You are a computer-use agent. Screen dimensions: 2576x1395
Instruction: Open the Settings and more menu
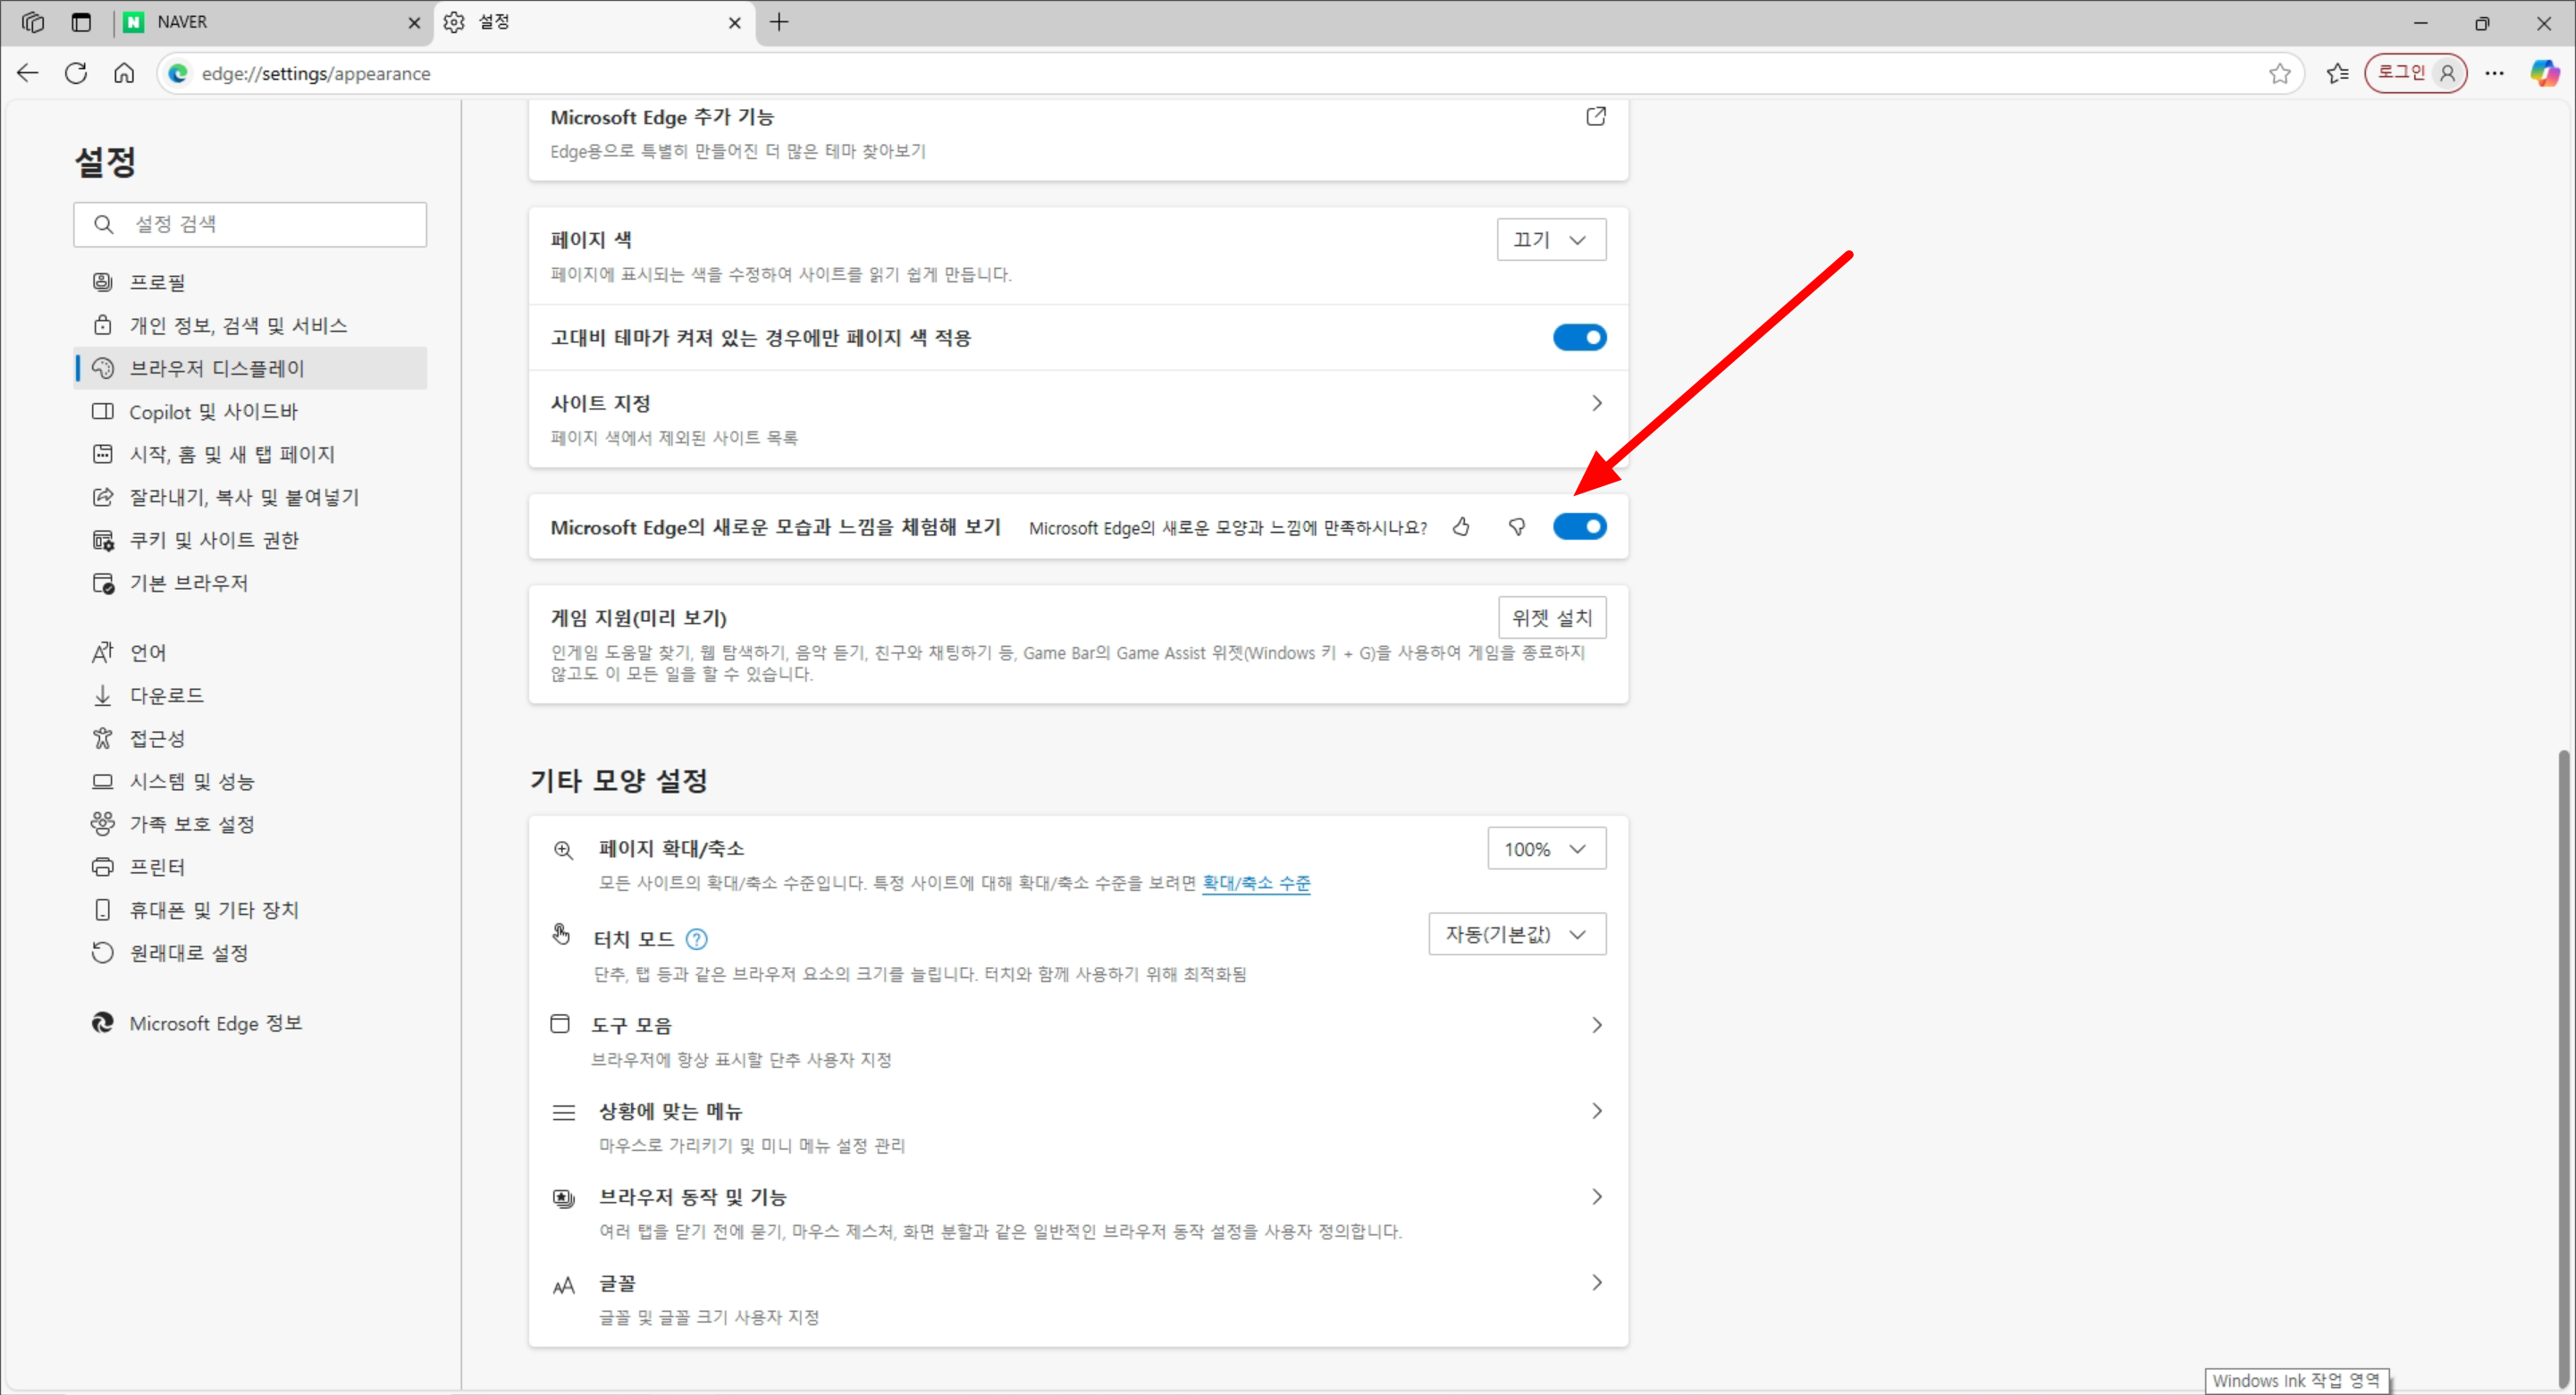click(2494, 73)
